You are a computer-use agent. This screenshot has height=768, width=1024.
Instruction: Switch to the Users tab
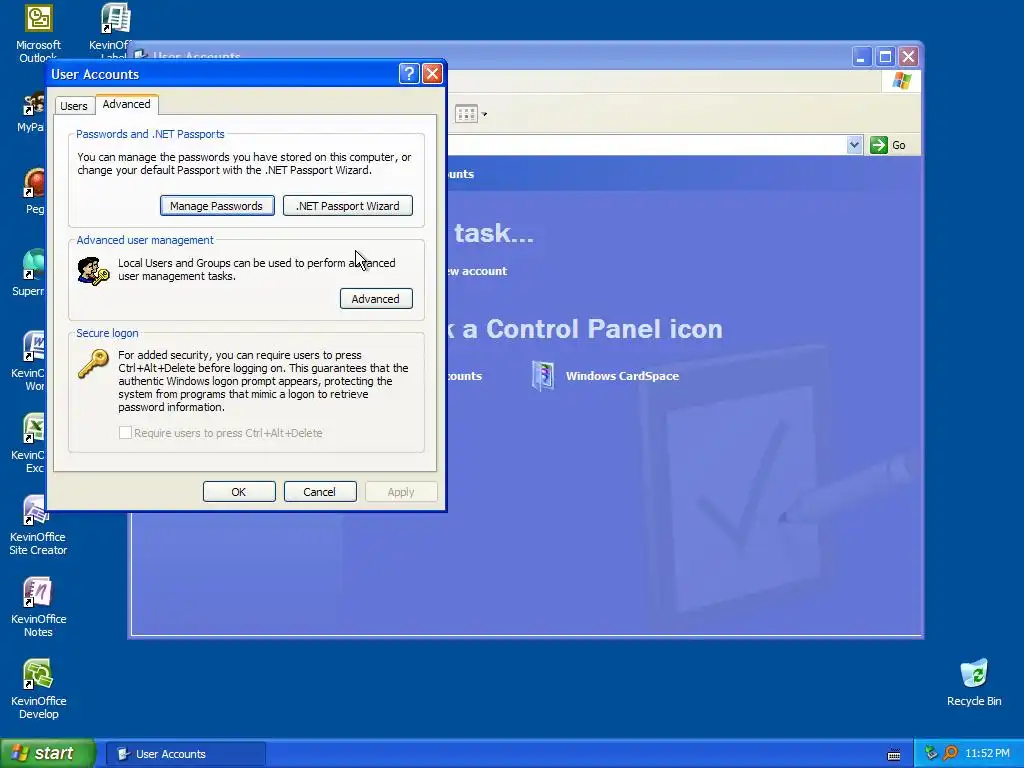pos(74,106)
